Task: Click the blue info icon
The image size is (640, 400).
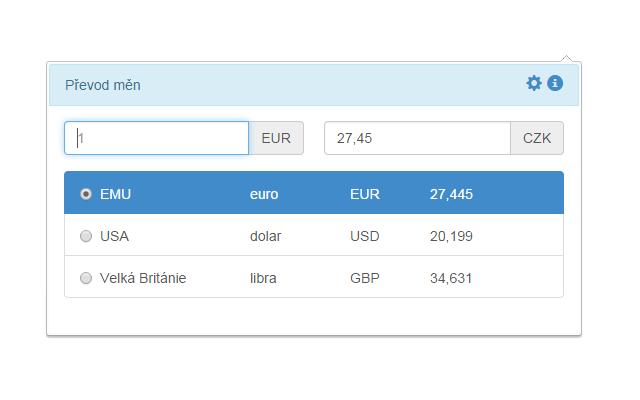Action: [x=555, y=83]
